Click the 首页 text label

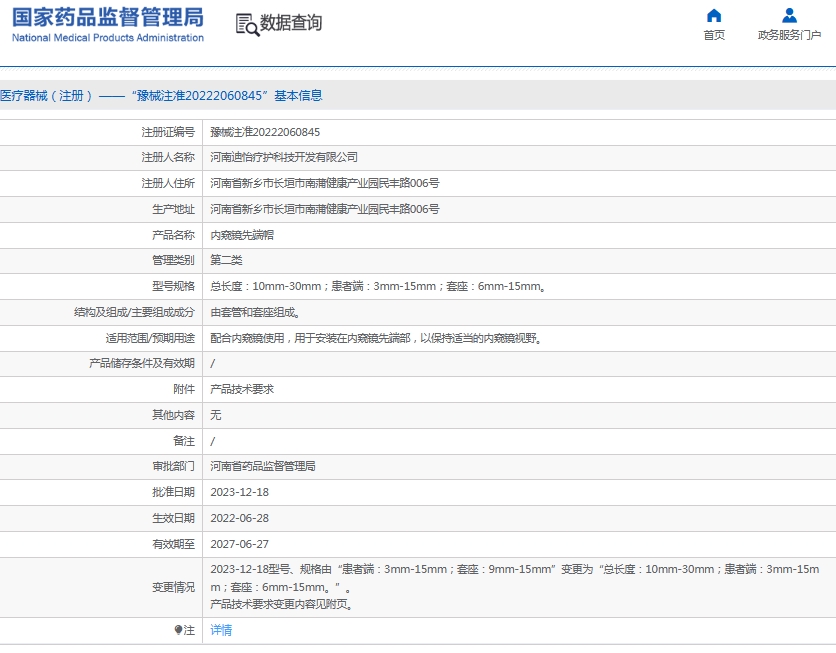[x=714, y=35]
